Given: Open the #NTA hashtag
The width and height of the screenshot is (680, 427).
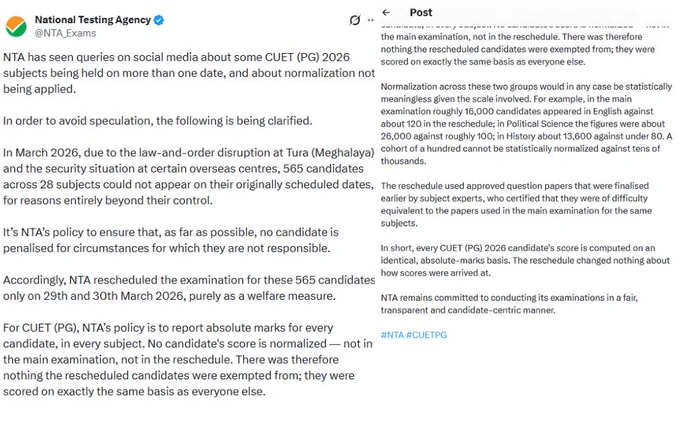Looking at the screenshot, I should (392, 335).
